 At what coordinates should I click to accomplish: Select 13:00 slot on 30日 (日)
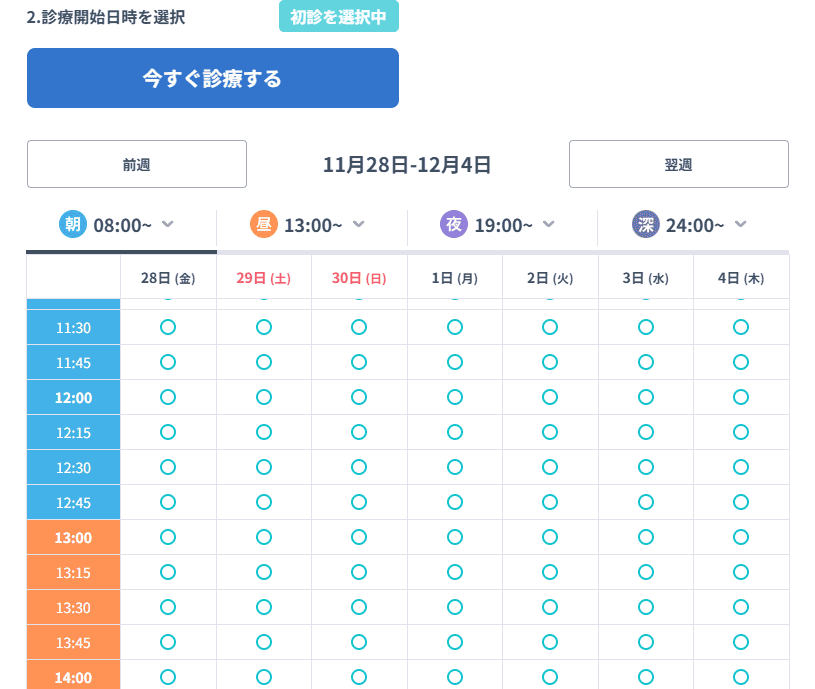[359, 537]
